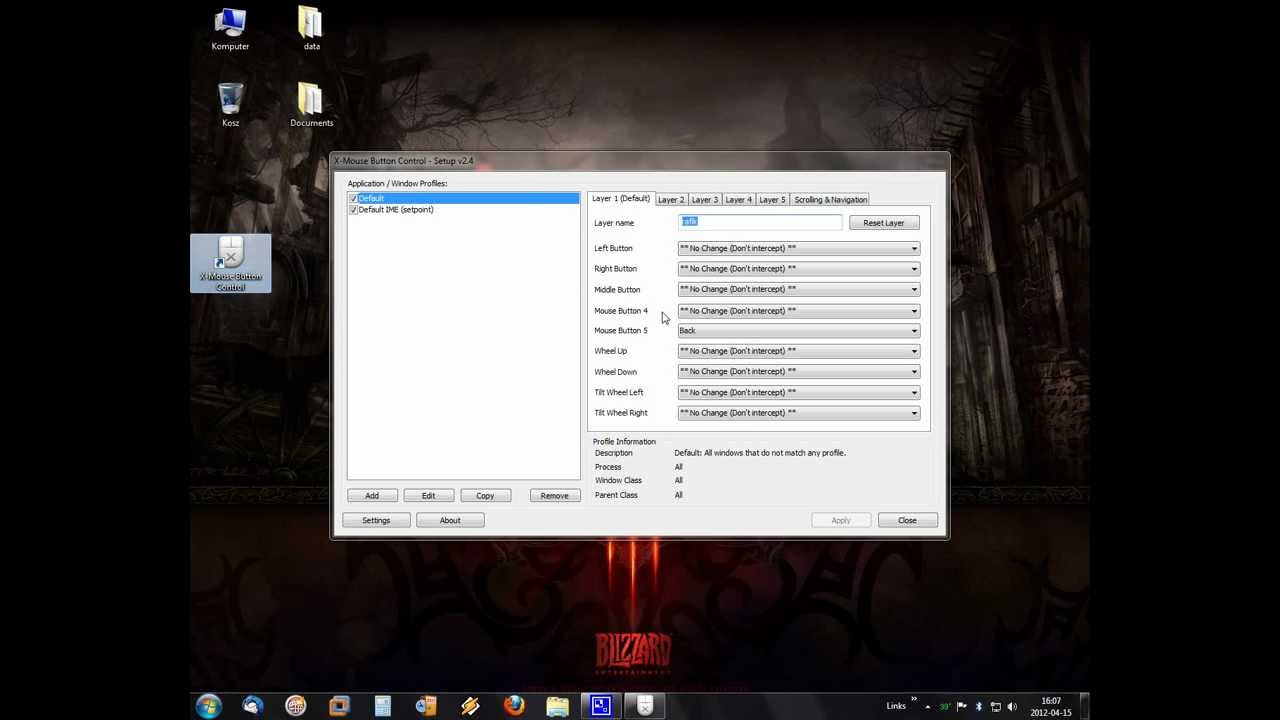1280x720 pixels.
Task: Open the Middle Button action dropdown
Action: (798, 289)
